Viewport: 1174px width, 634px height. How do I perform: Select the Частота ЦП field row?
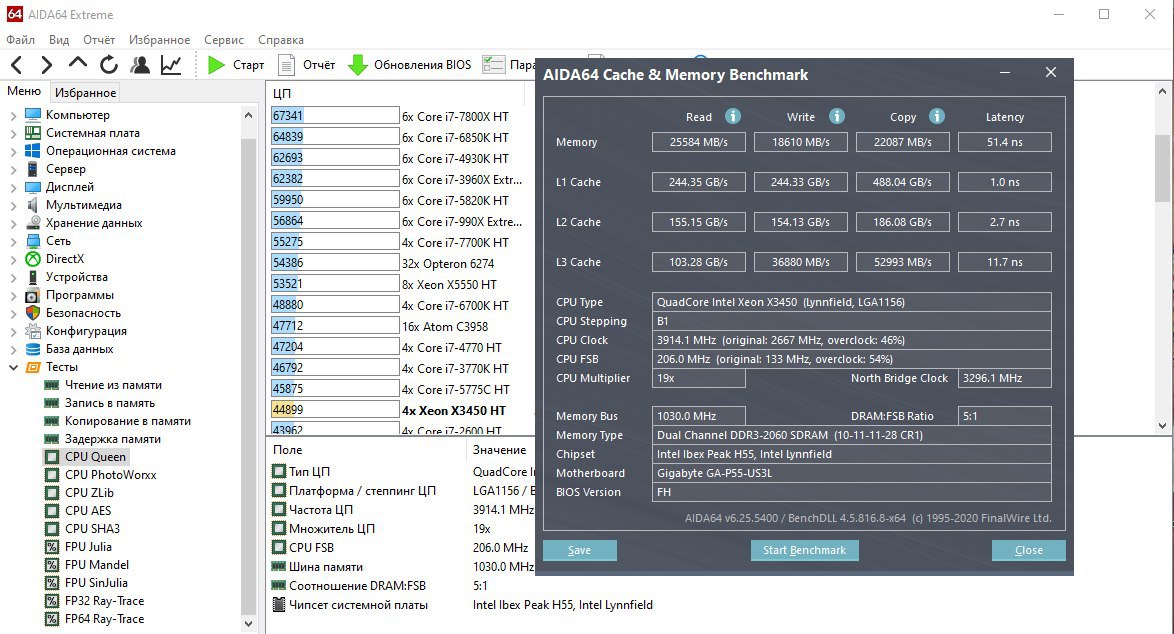(403, 510)
